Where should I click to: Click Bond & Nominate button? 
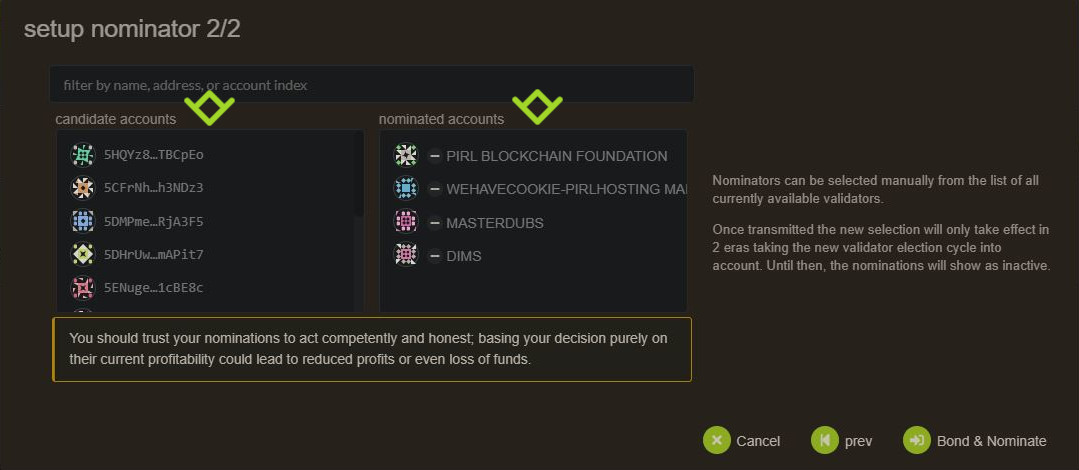tap(974, 441)
